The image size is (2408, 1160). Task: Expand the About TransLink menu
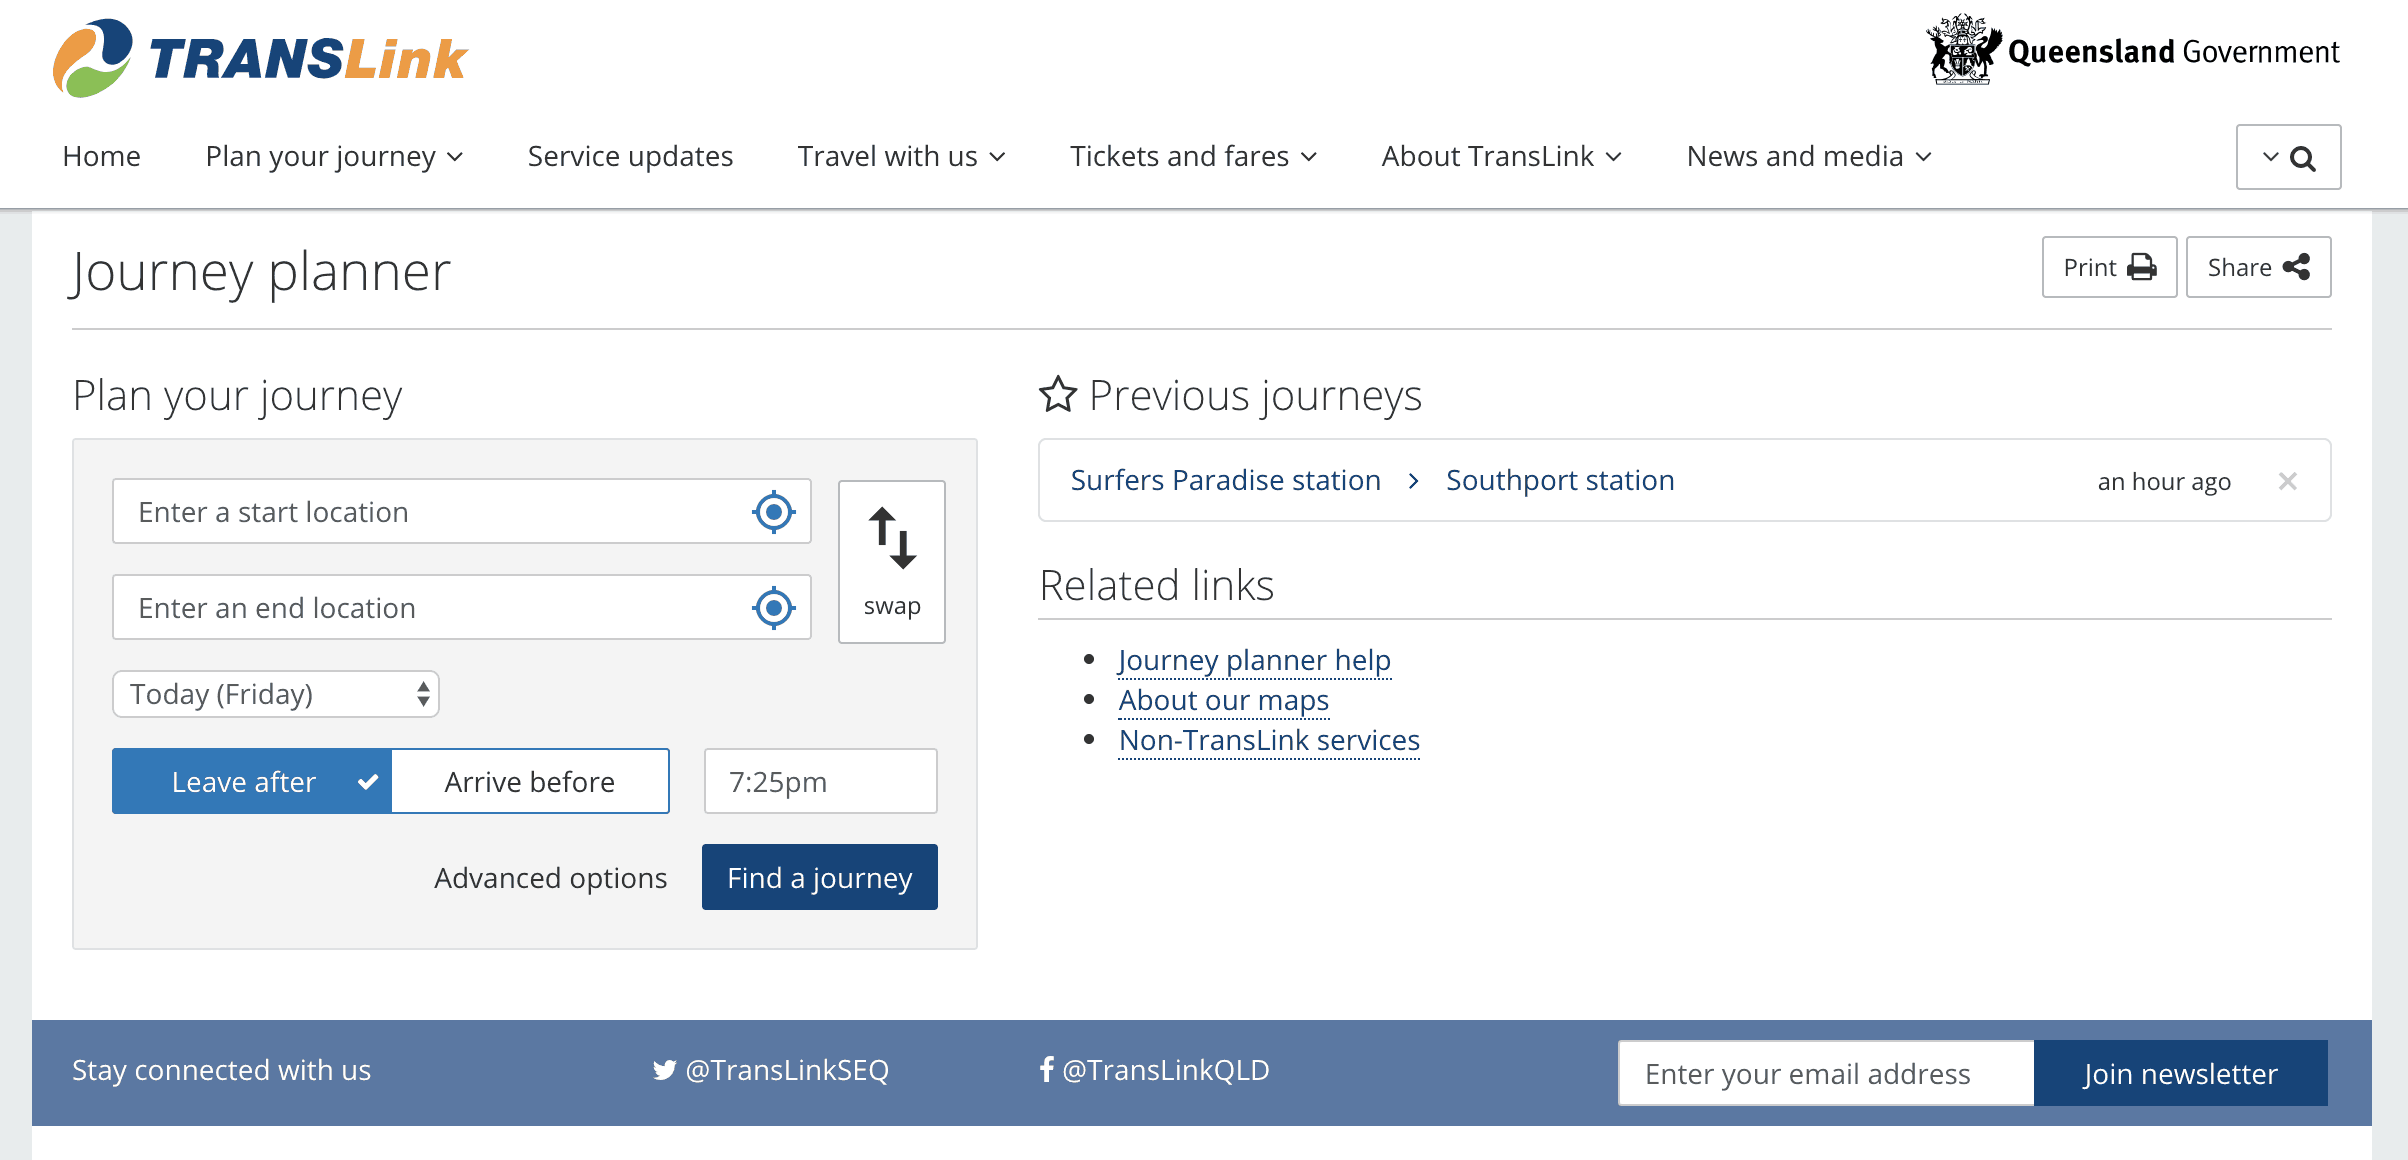[x=1501, y=156]
